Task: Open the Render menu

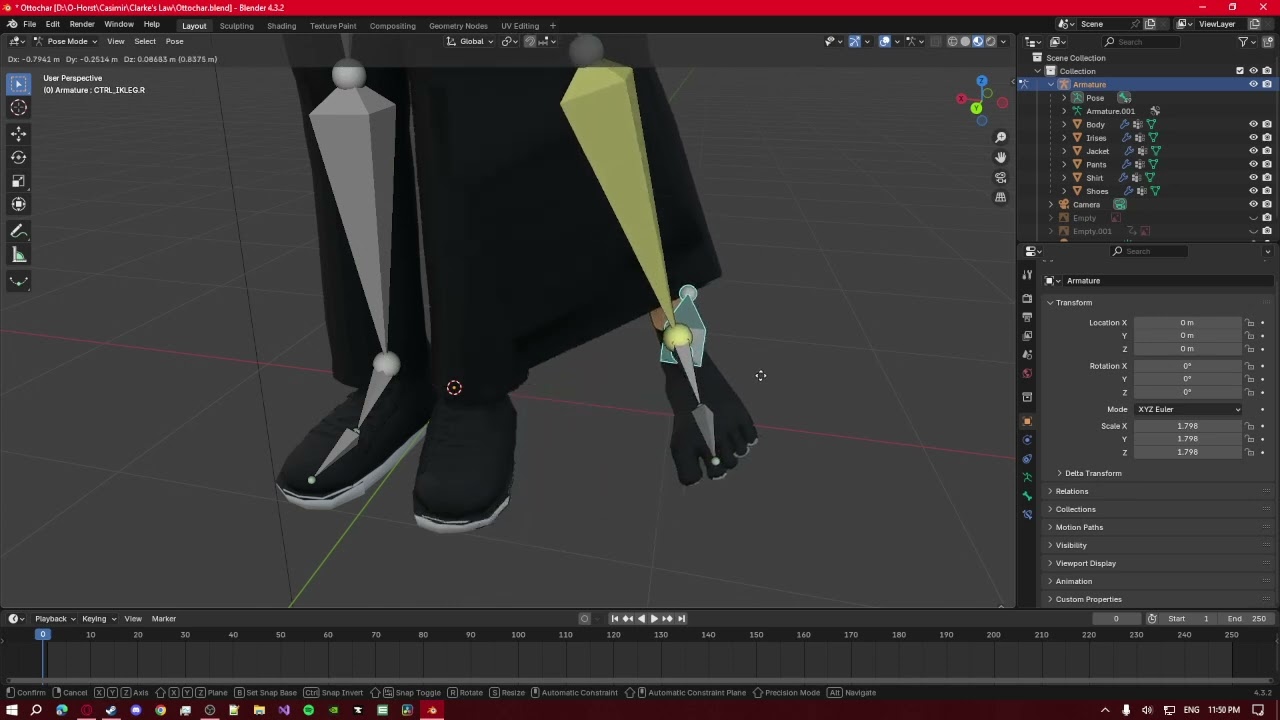Action: pos(82,24)
